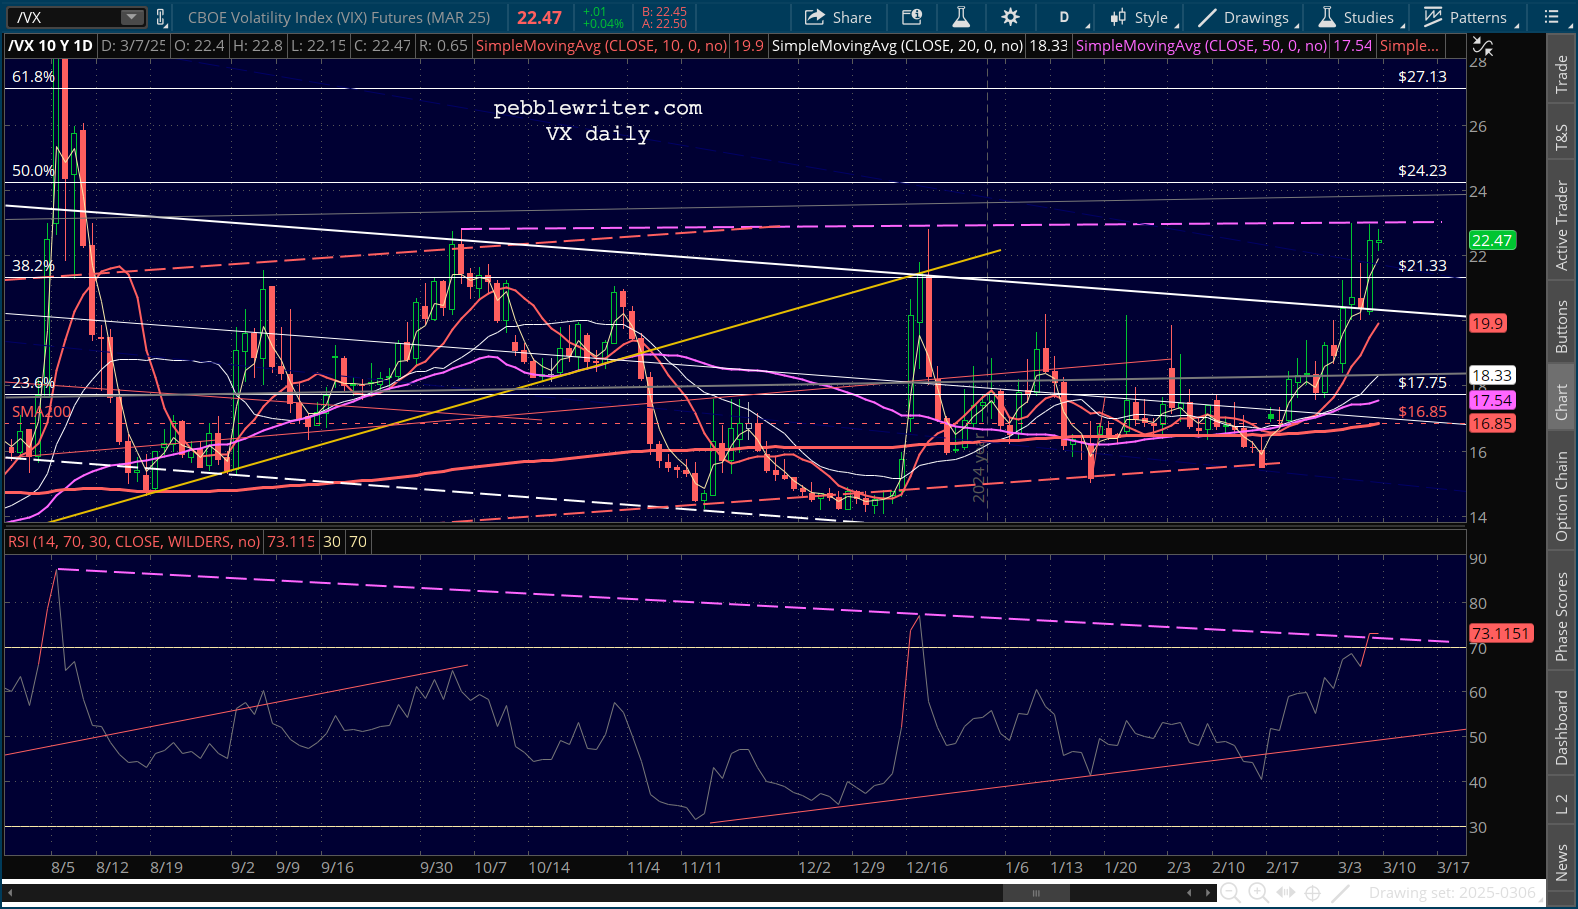Click the expand-collapse arrows icon
This screenshot has height=909, width=1578.
click(x=1286, y=893)
